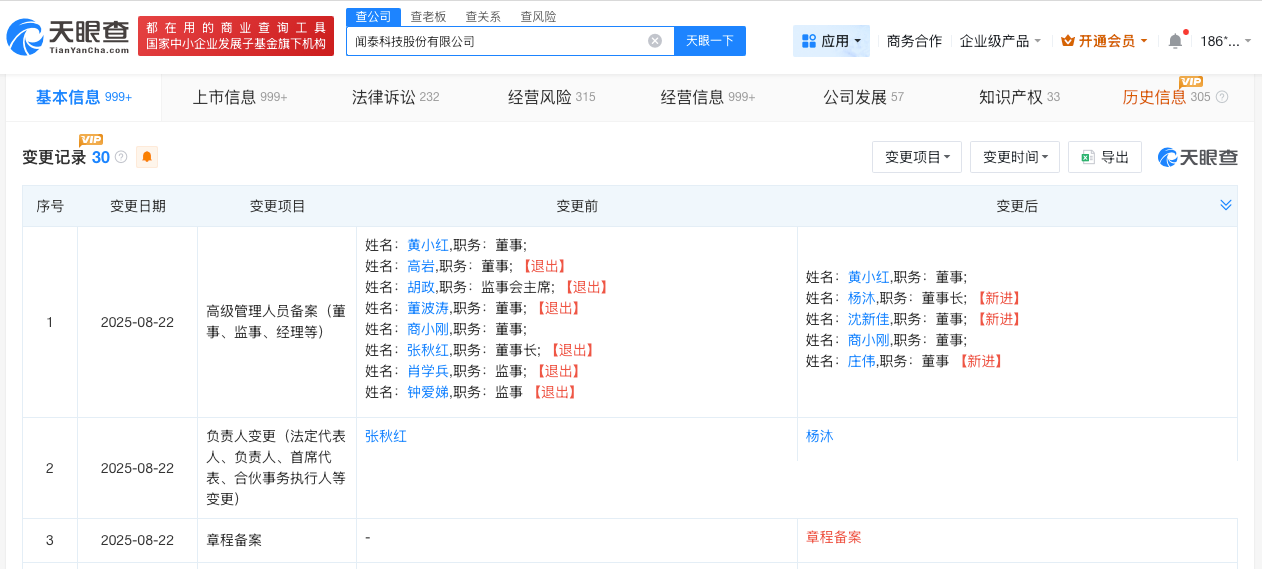Image resolution: width=1262 pixels, height=569 pixels.
Task: Click the 变更项目 column header
Action: [x=278, y=206]
